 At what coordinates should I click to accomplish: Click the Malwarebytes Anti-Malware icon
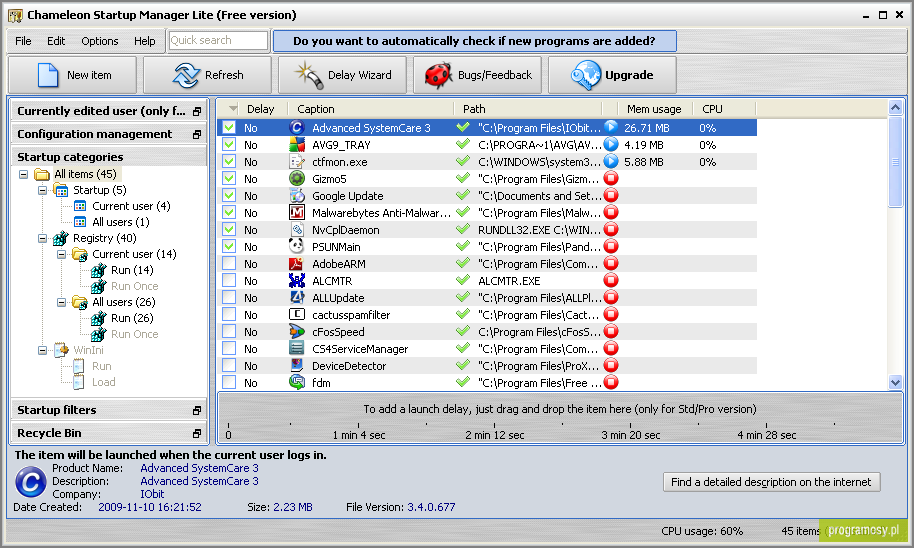point(297,212)
